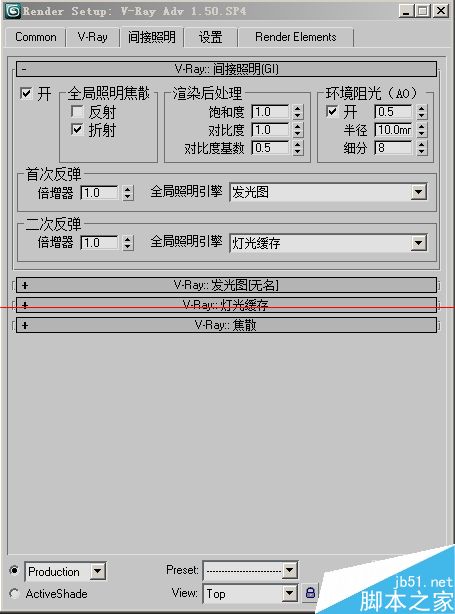Adjust the 饱和度 spinner arrows
Screen dimensions: 455x614
tap(298, 112)
